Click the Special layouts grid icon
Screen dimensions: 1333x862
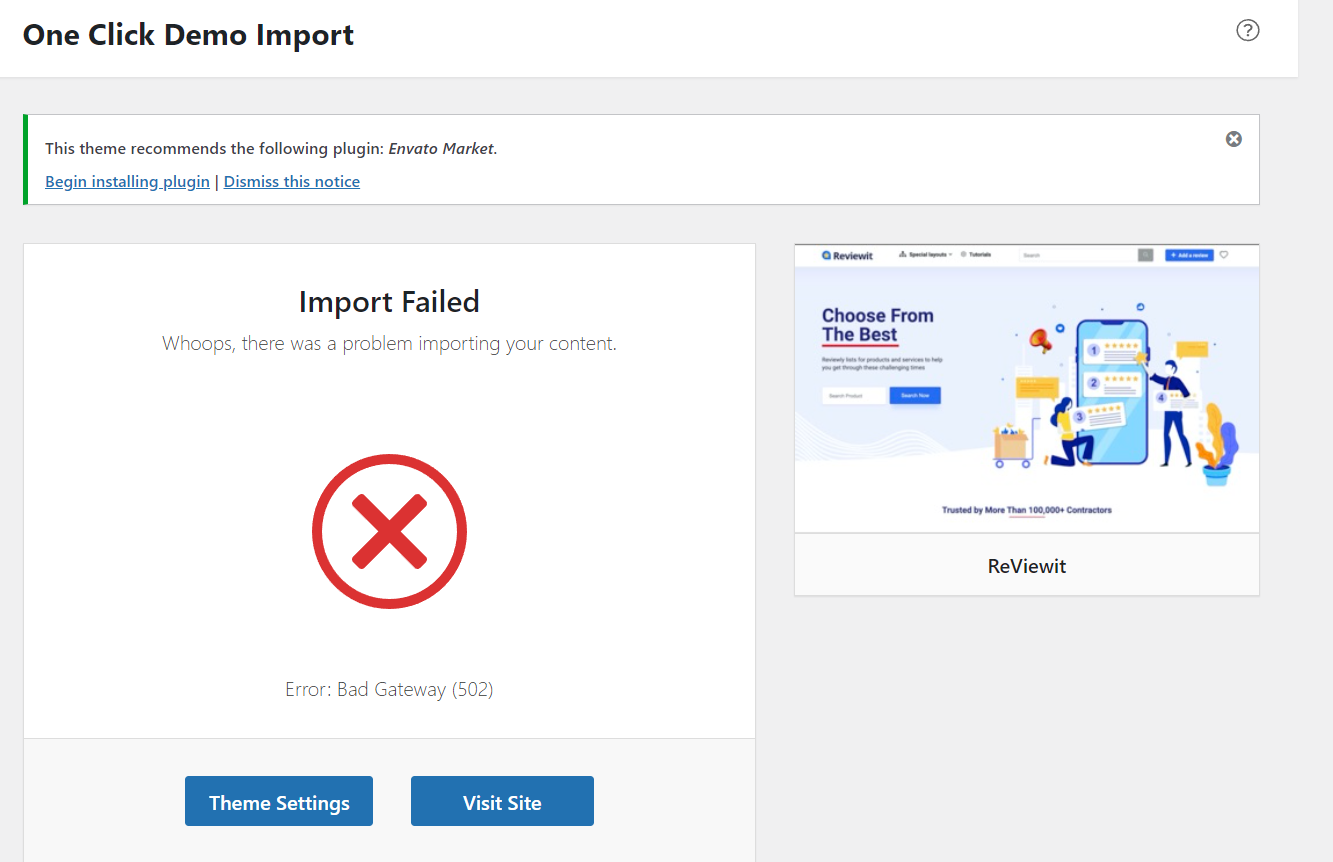(x=901, y=254)
